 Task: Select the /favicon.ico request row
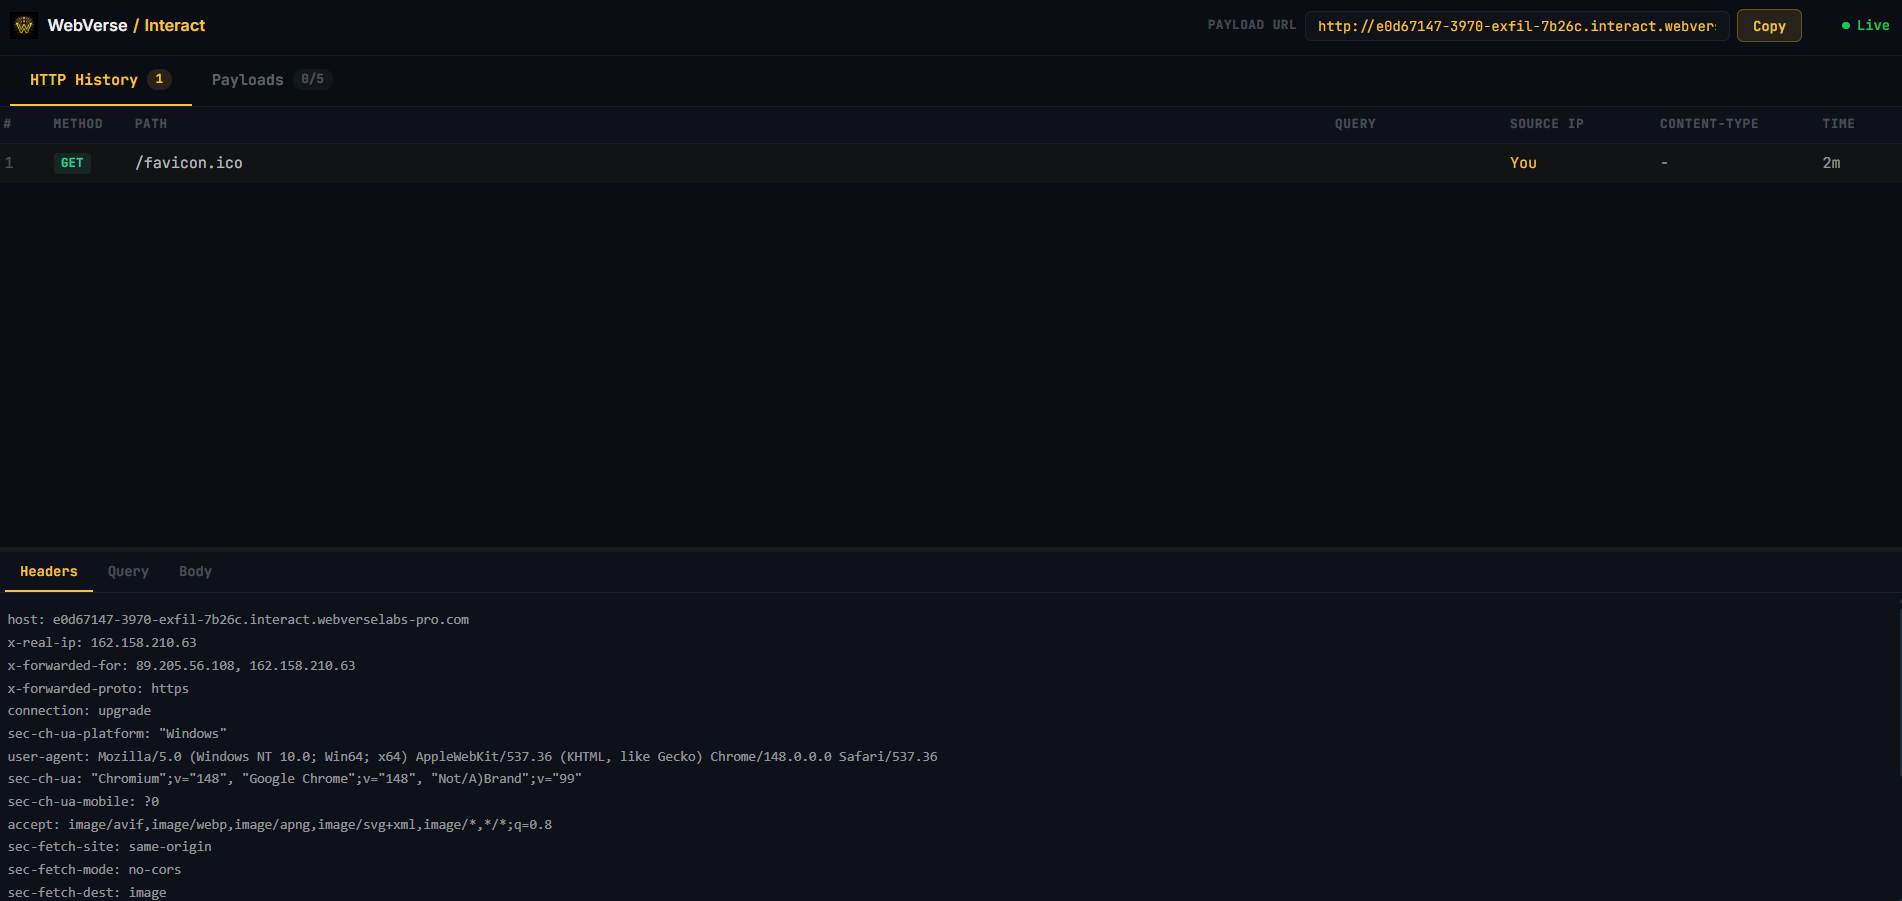[951, 163]
